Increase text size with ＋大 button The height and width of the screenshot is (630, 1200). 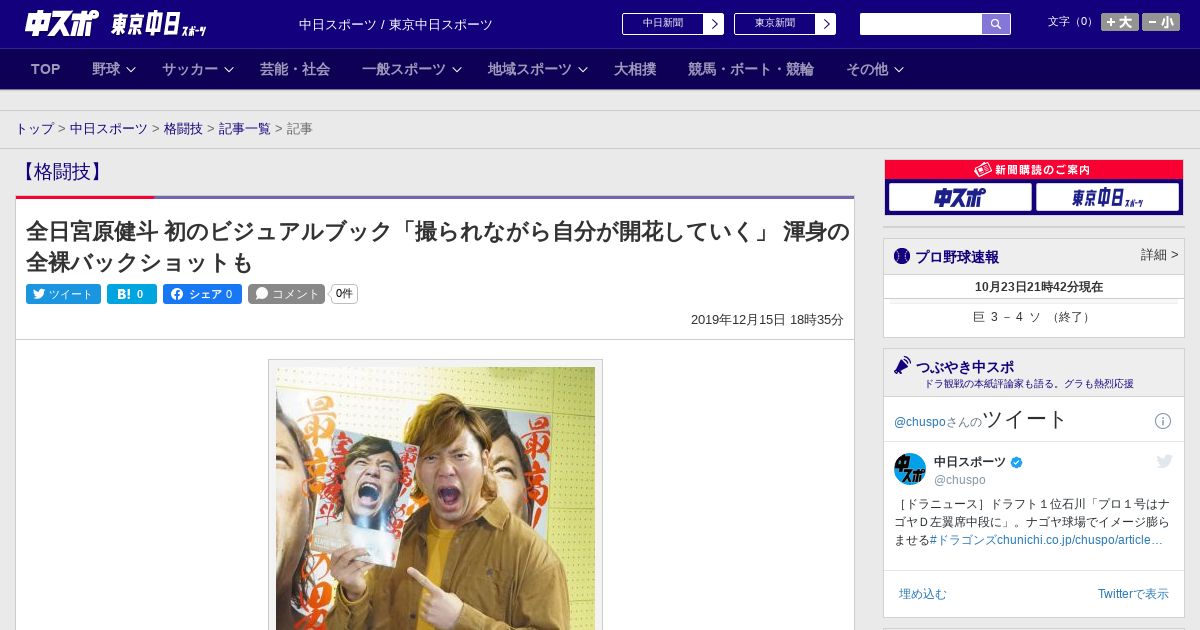click(x=1120, y=22)
